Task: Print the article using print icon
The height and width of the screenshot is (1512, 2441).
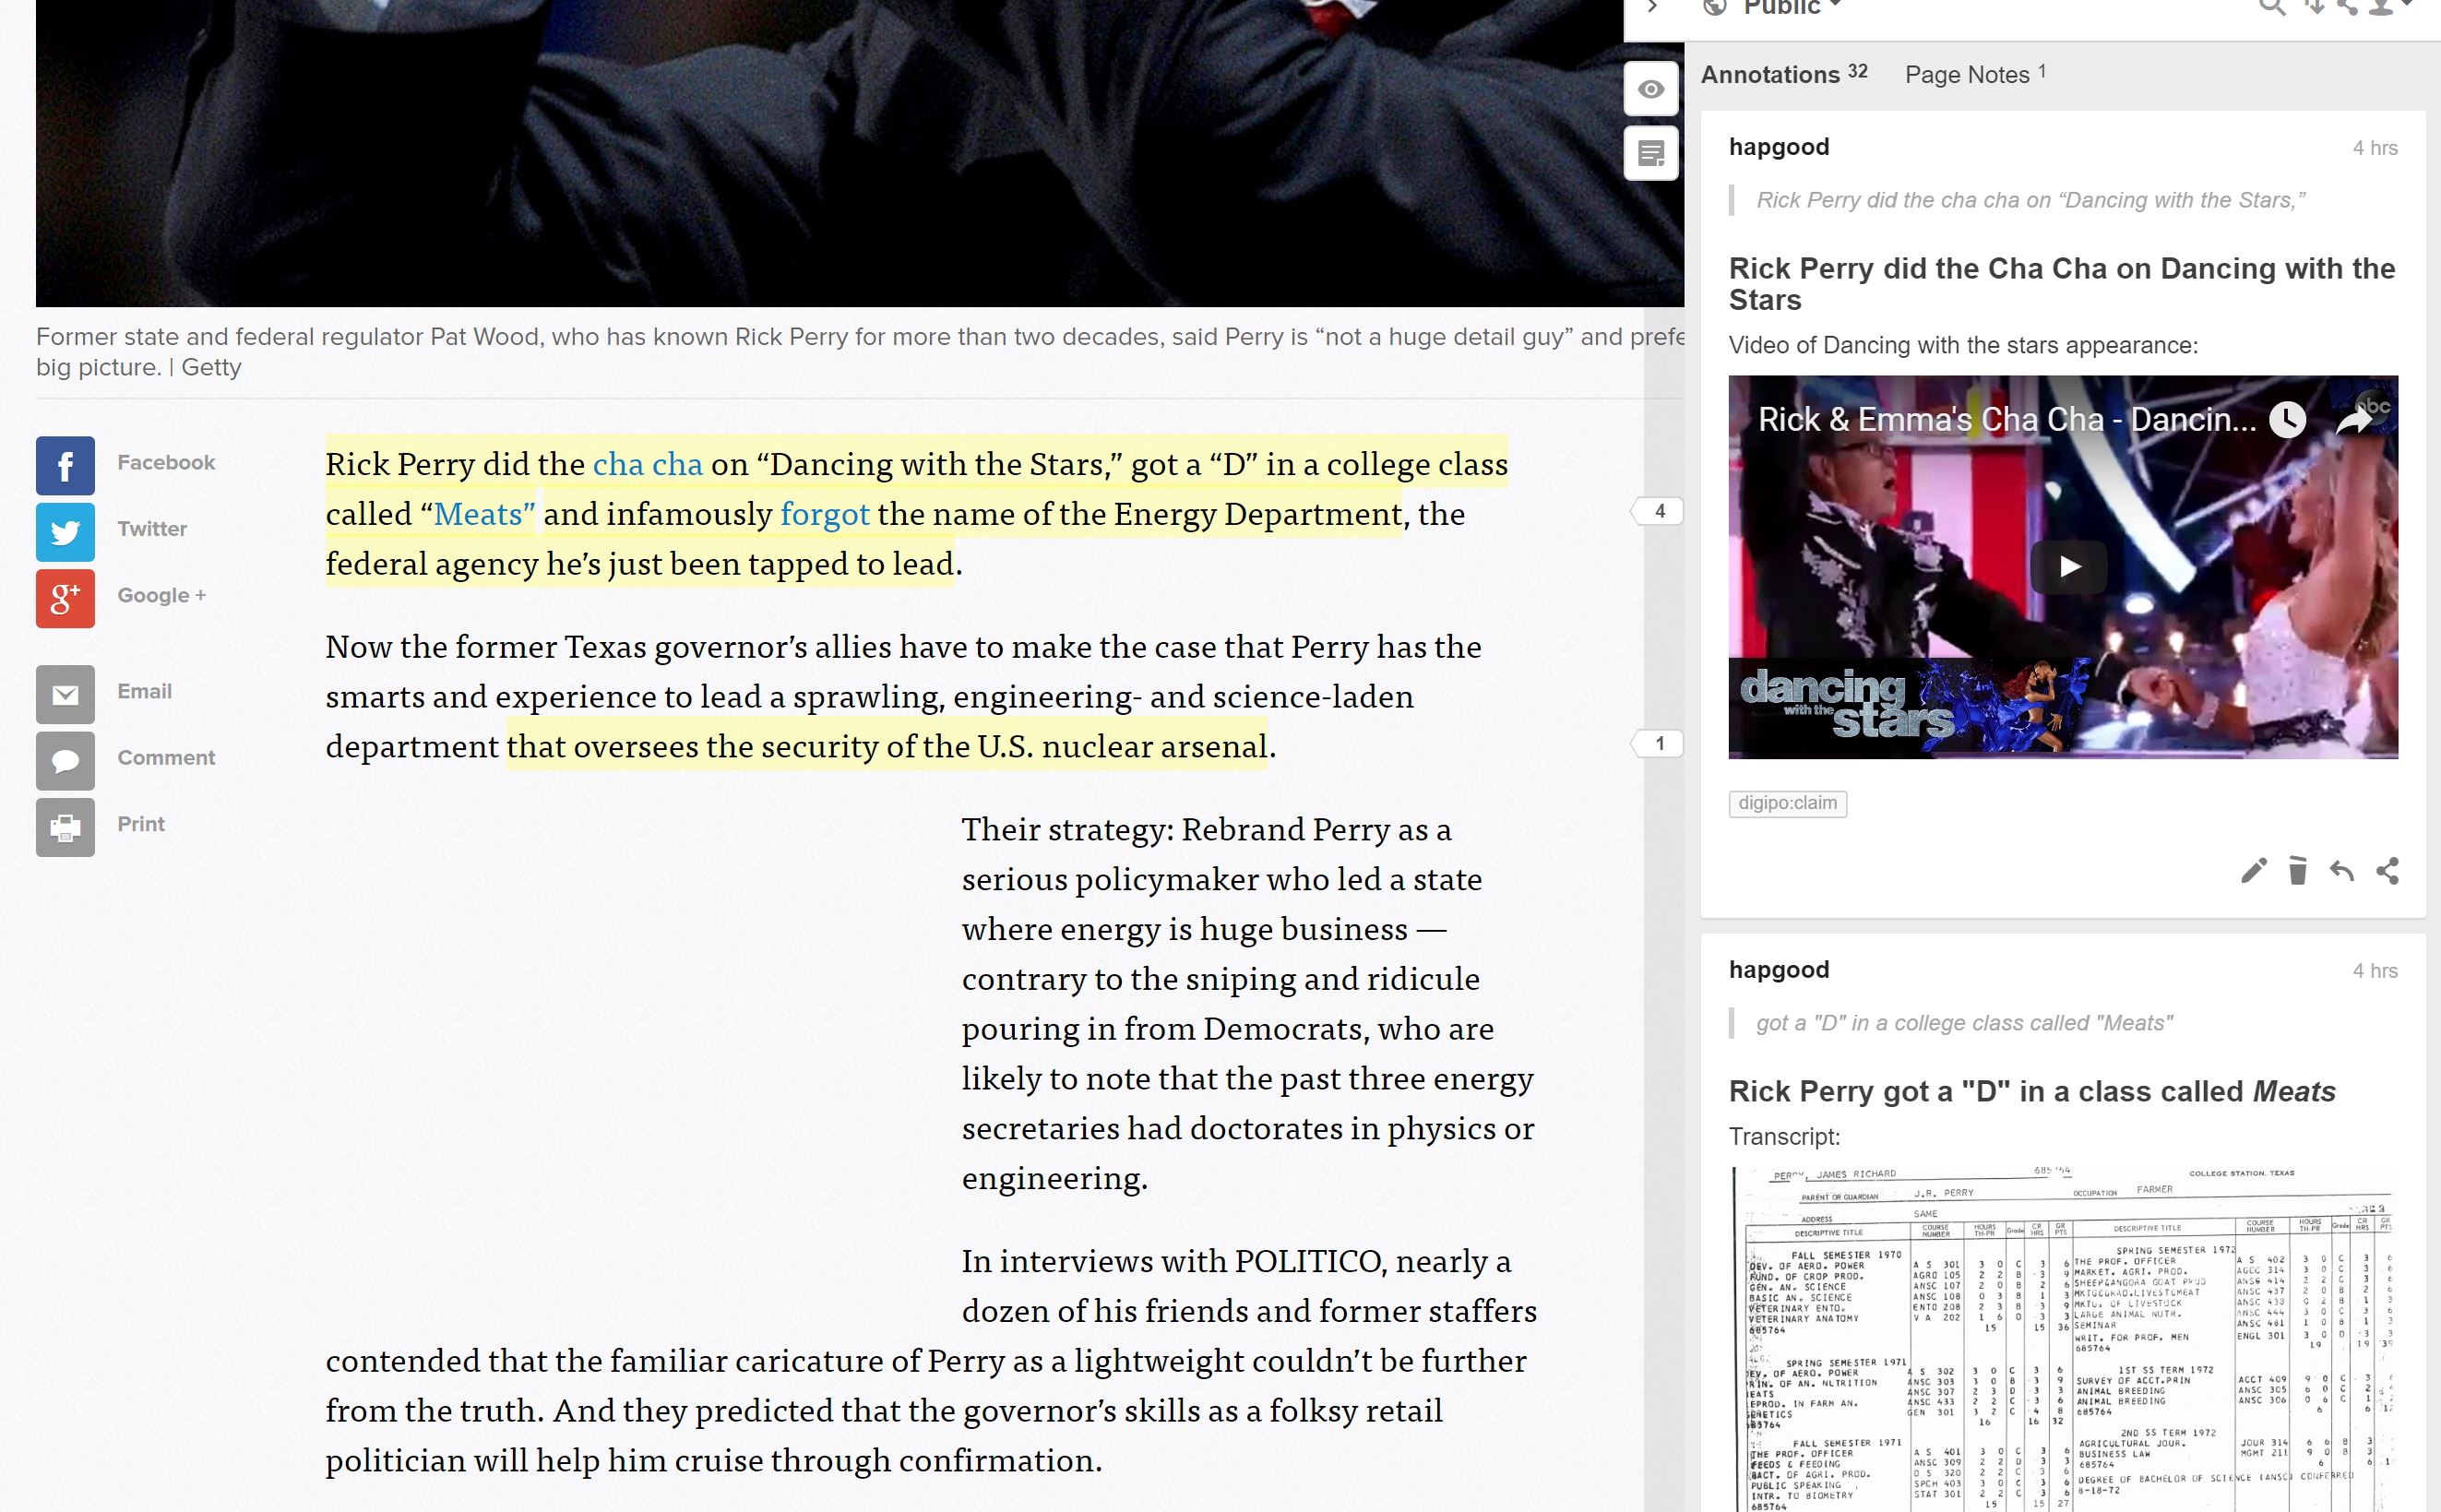Action: click(66, 827)
